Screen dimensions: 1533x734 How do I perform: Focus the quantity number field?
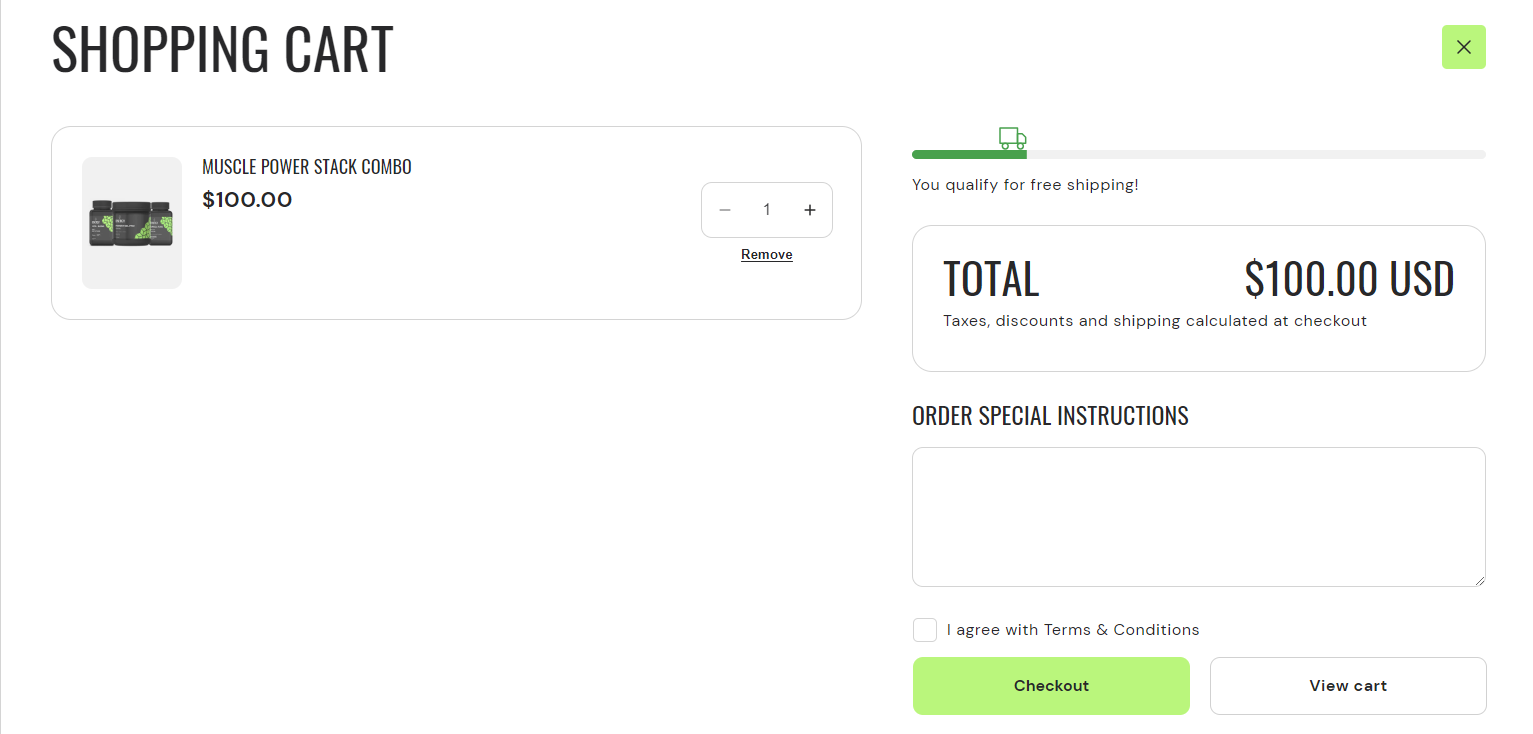tap(767, 210)
